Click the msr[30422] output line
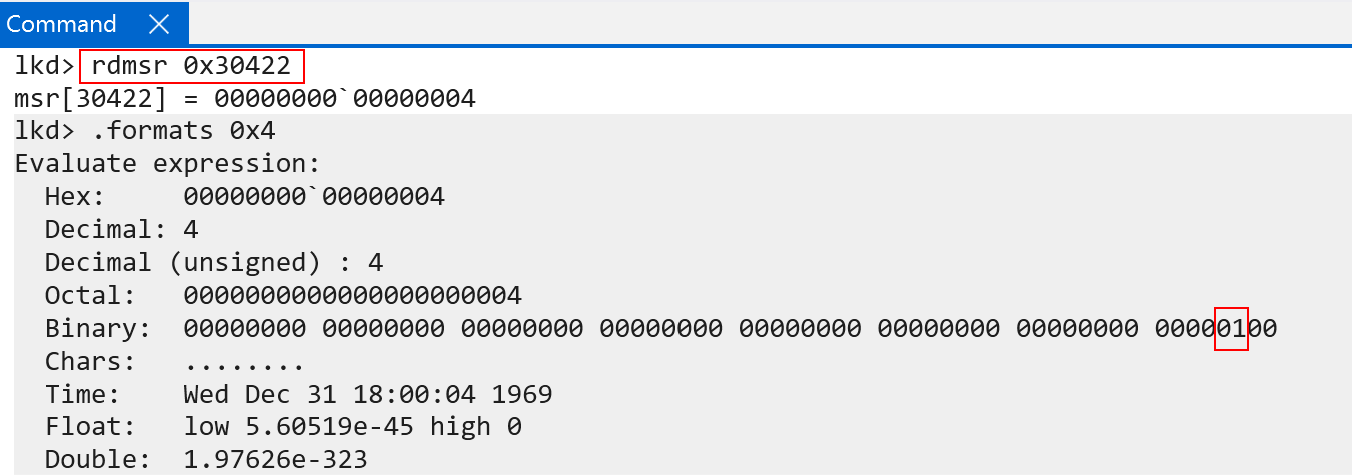1352x476 pixels. click(244, 99)
